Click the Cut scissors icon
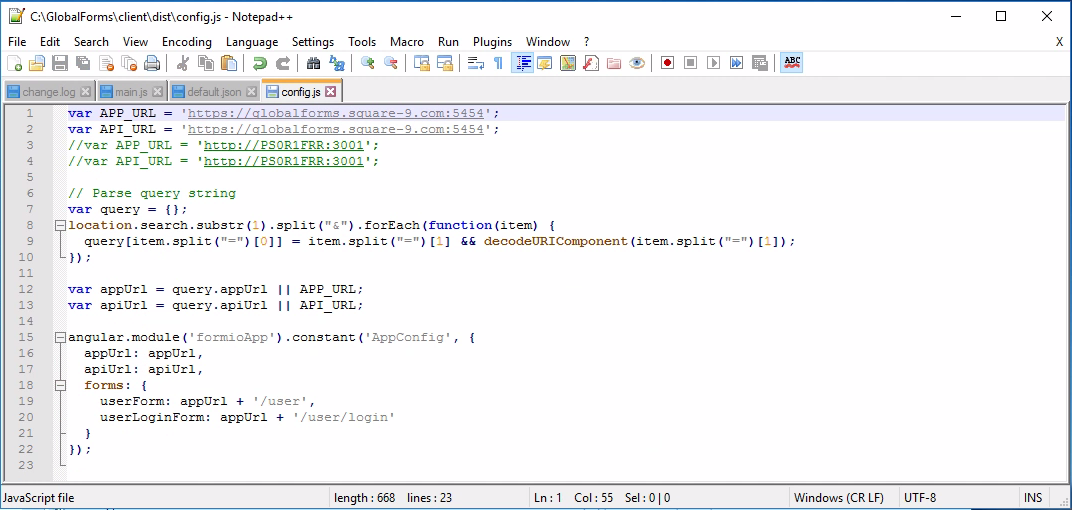Image resolution: width=1072 pixels, height=510 pixels. click(x=183, y=63)
